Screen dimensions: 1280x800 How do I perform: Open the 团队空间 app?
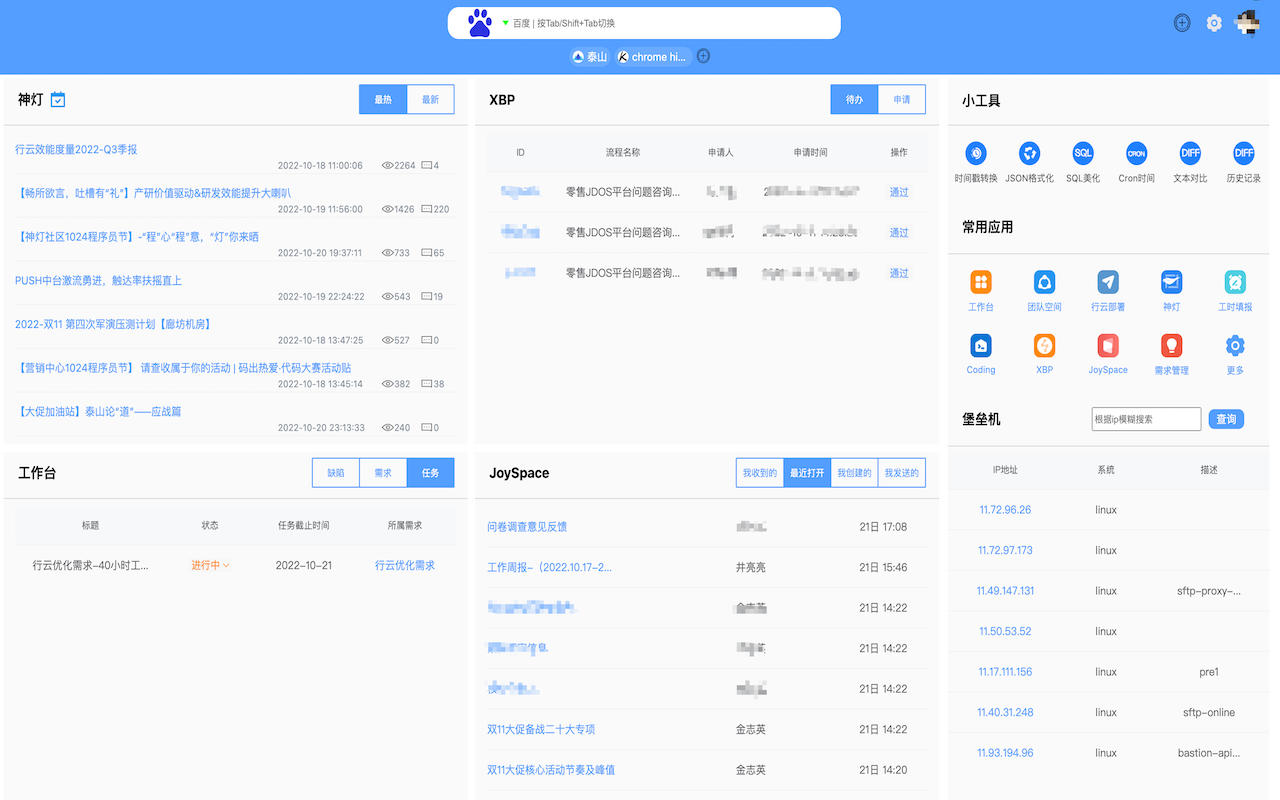[x=1044, y=290]
